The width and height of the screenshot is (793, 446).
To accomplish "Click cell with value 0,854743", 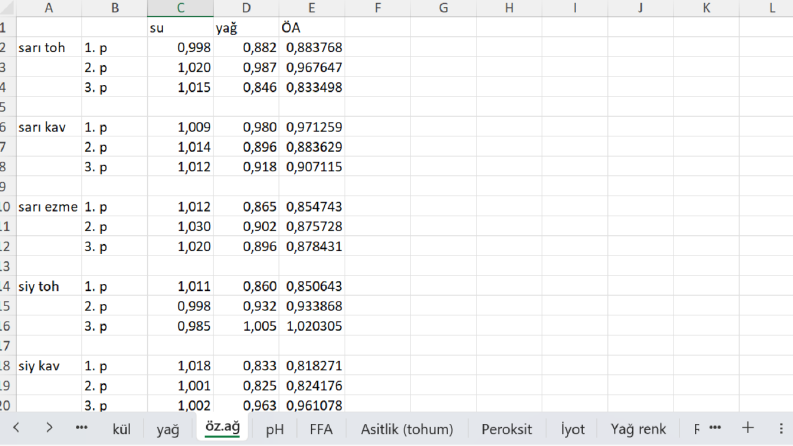I will point(312,207).
